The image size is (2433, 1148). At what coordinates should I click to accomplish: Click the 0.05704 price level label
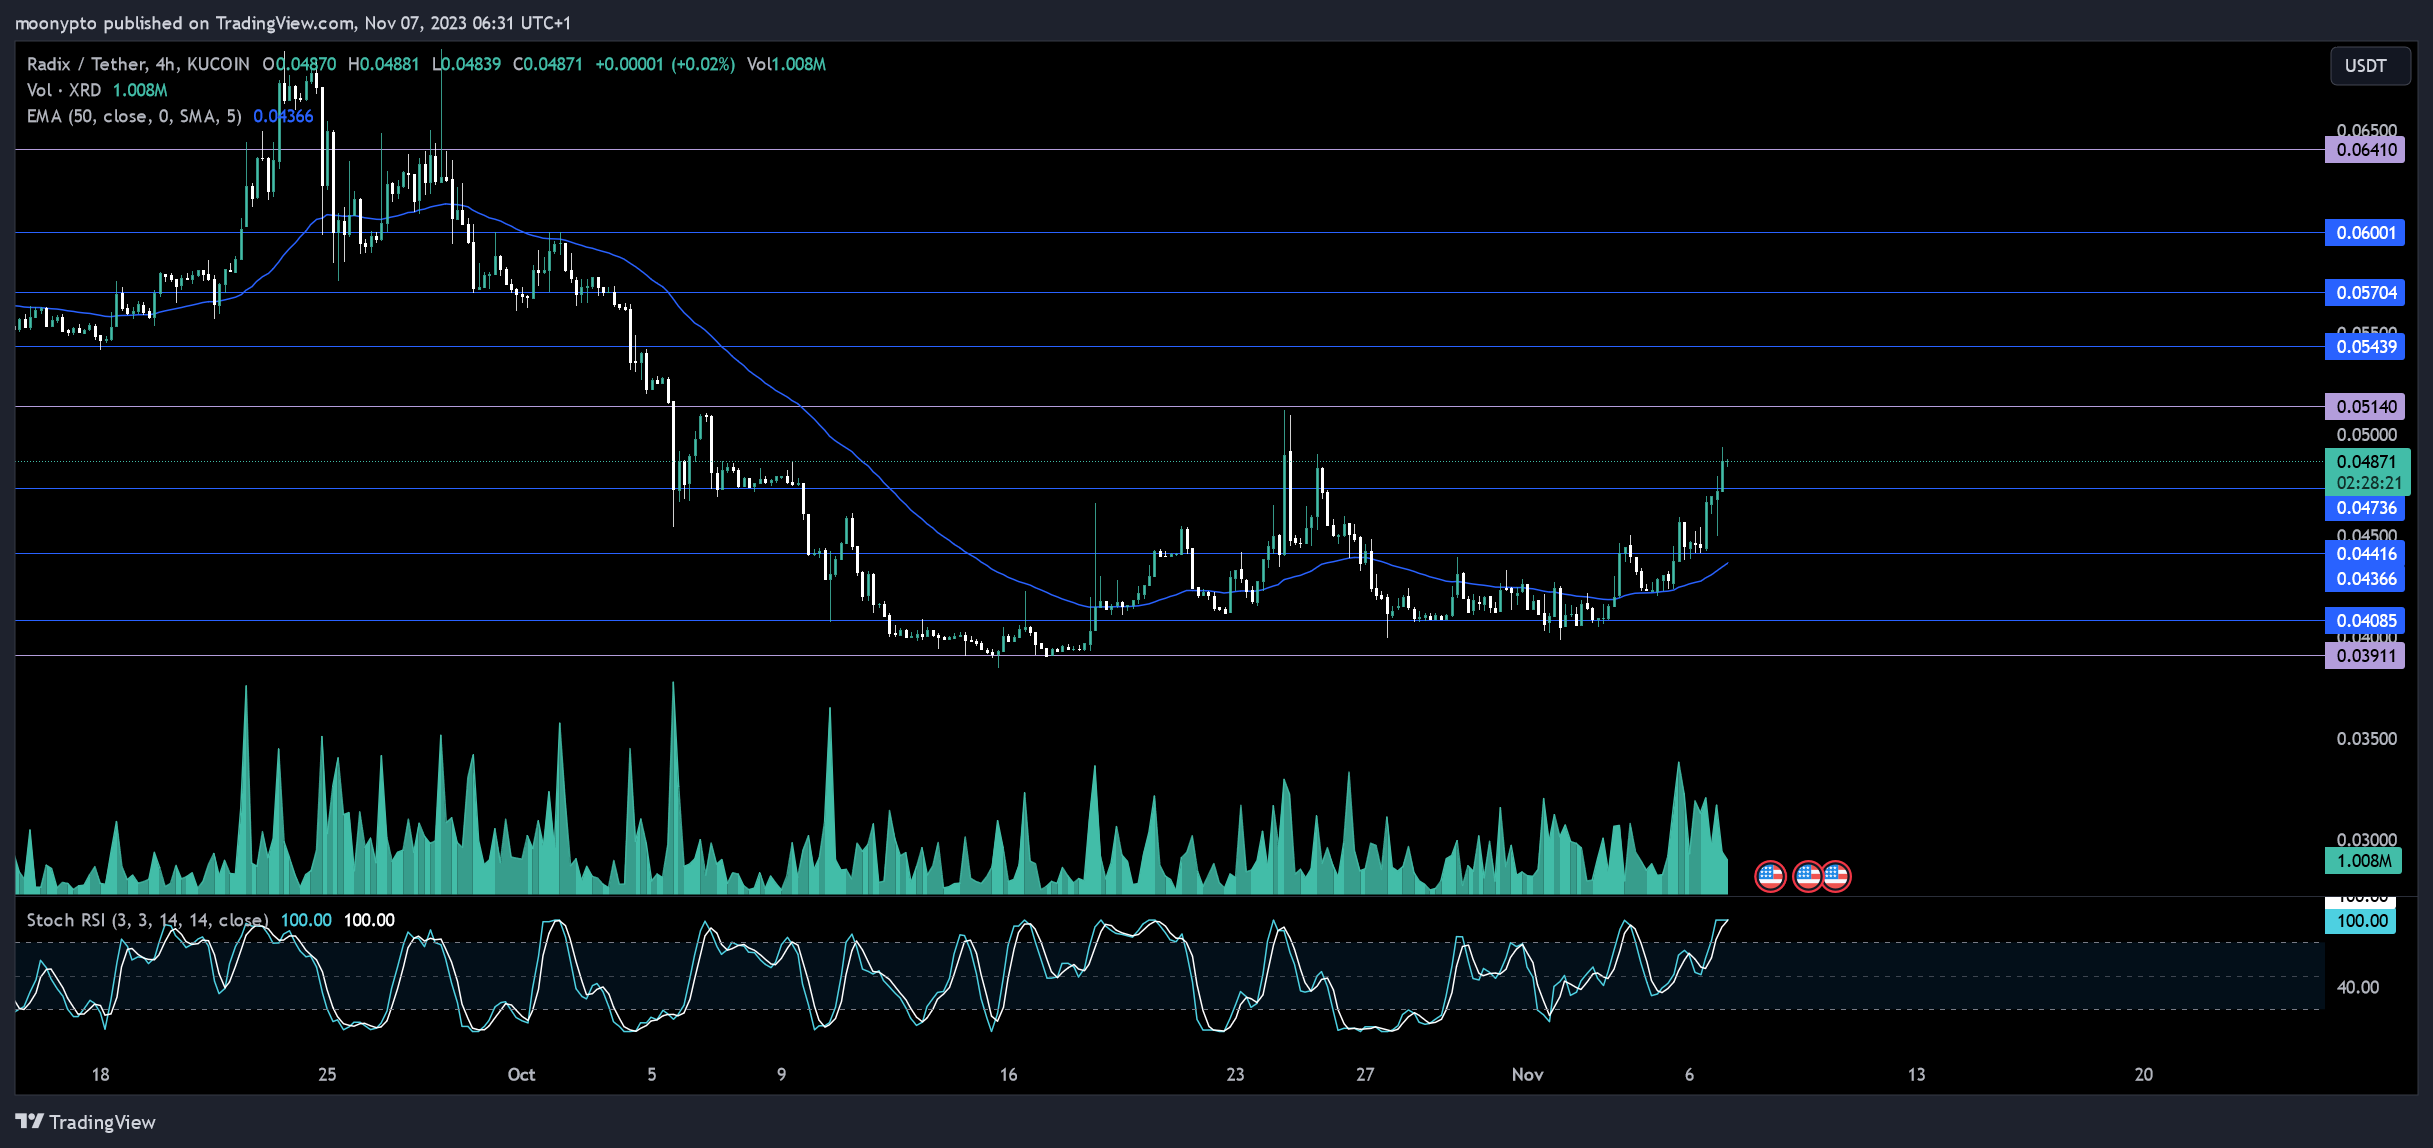tap(2365, 293)
